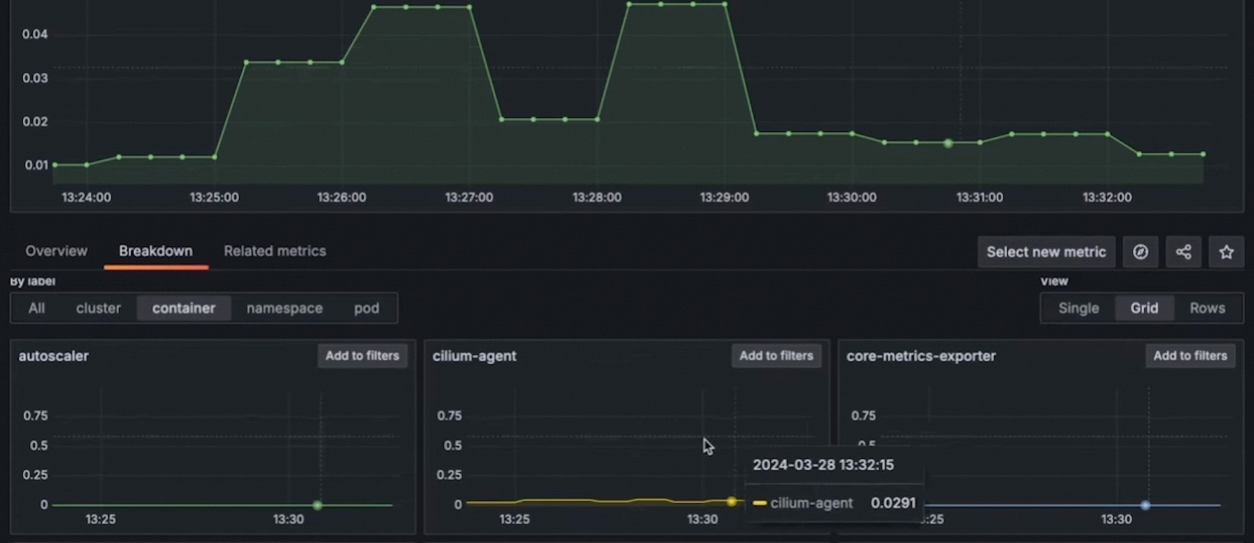Image resolution: width=1254 pixels, height=543 pixels.
Task: Open the Breakdown tab
Action: pos(156,251)
